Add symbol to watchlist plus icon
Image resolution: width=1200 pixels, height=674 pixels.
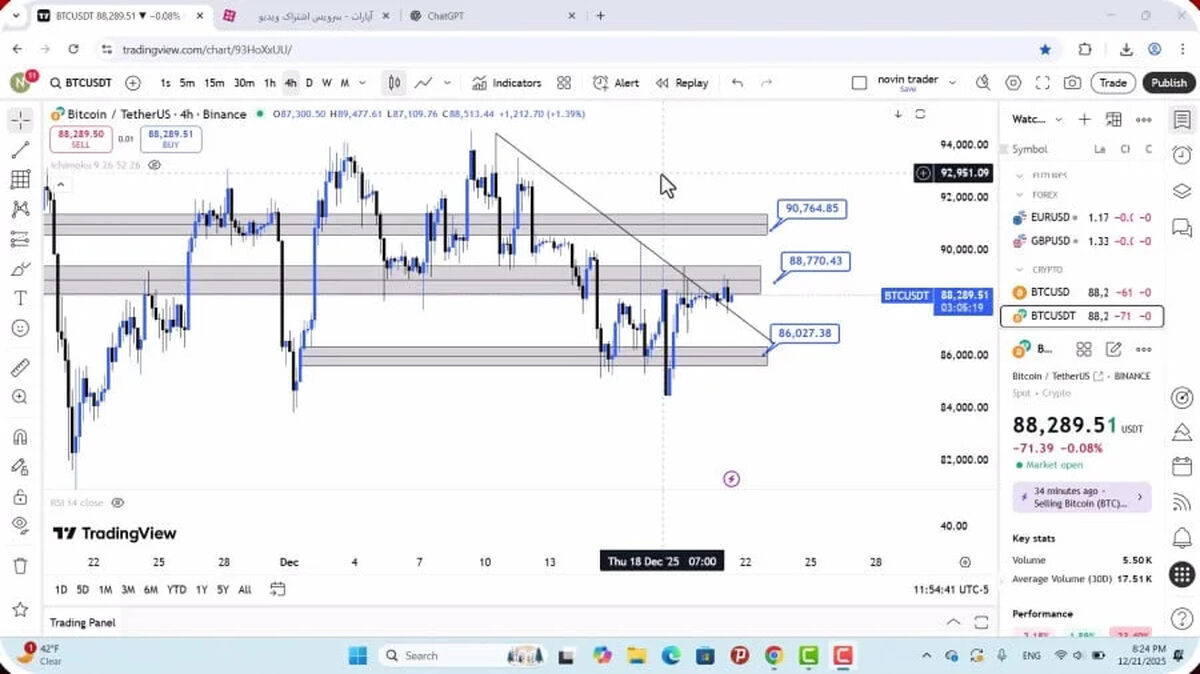point(1084,119)
